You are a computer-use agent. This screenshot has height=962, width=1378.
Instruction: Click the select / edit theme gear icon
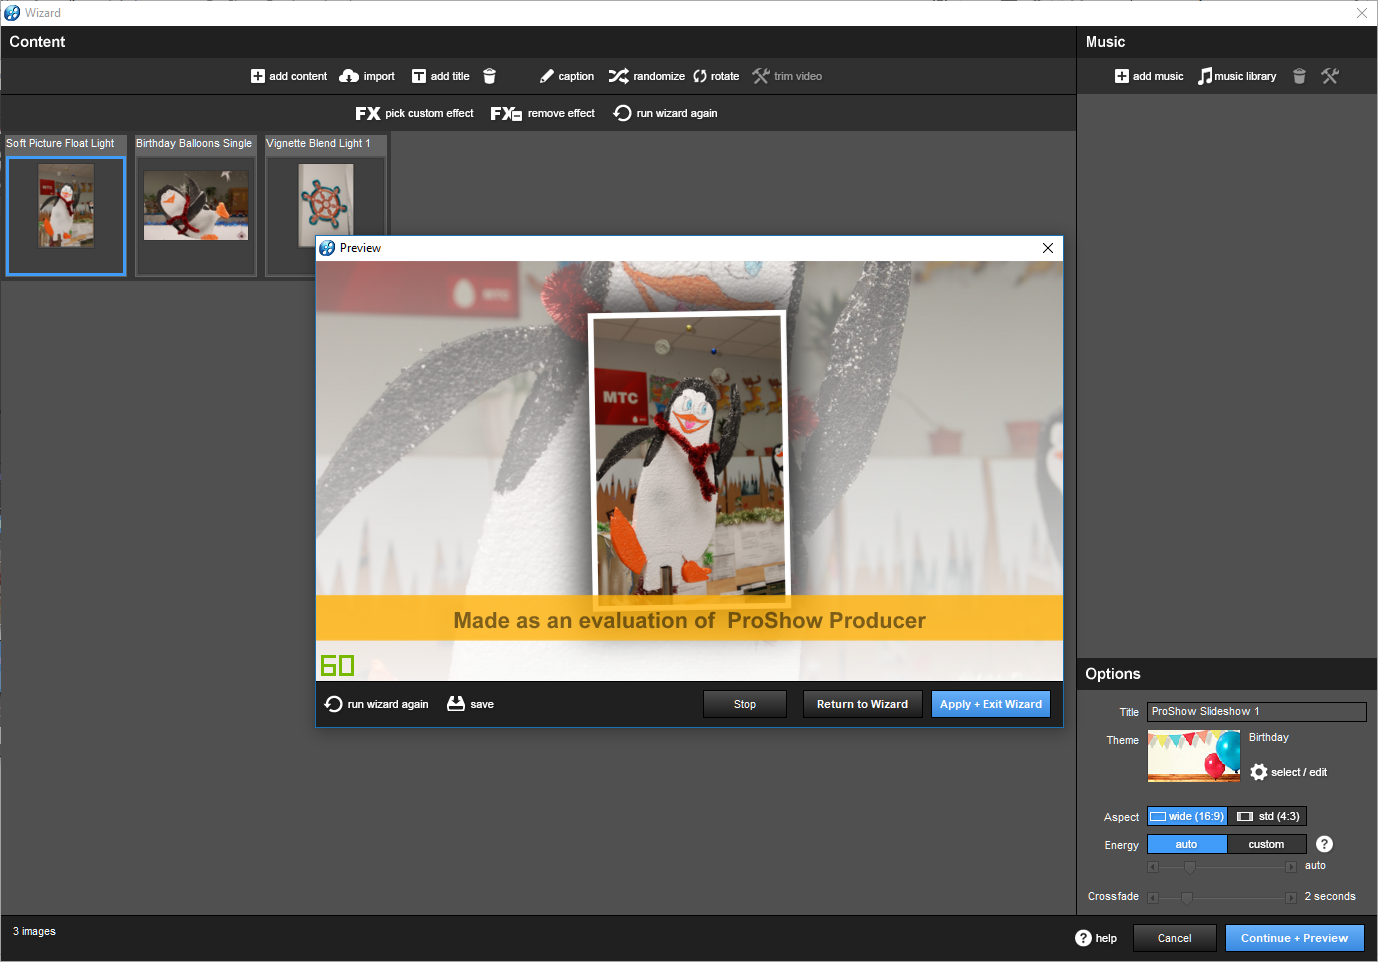[x=1259, y=772]
